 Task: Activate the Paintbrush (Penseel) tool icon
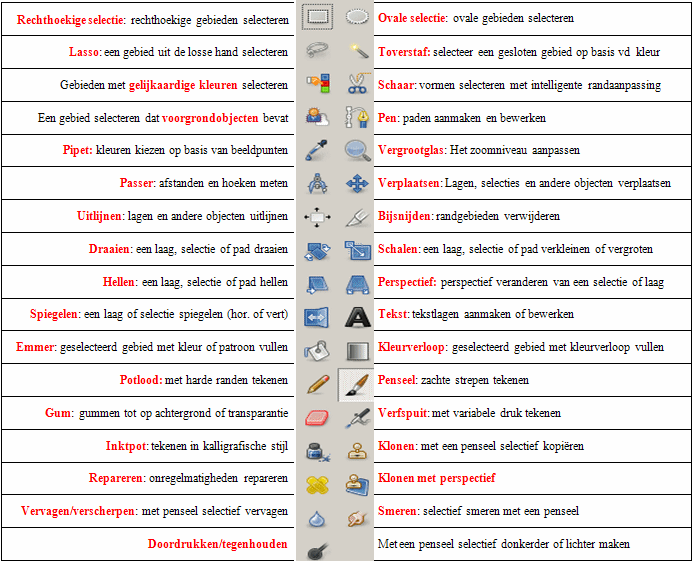point(355,382)
